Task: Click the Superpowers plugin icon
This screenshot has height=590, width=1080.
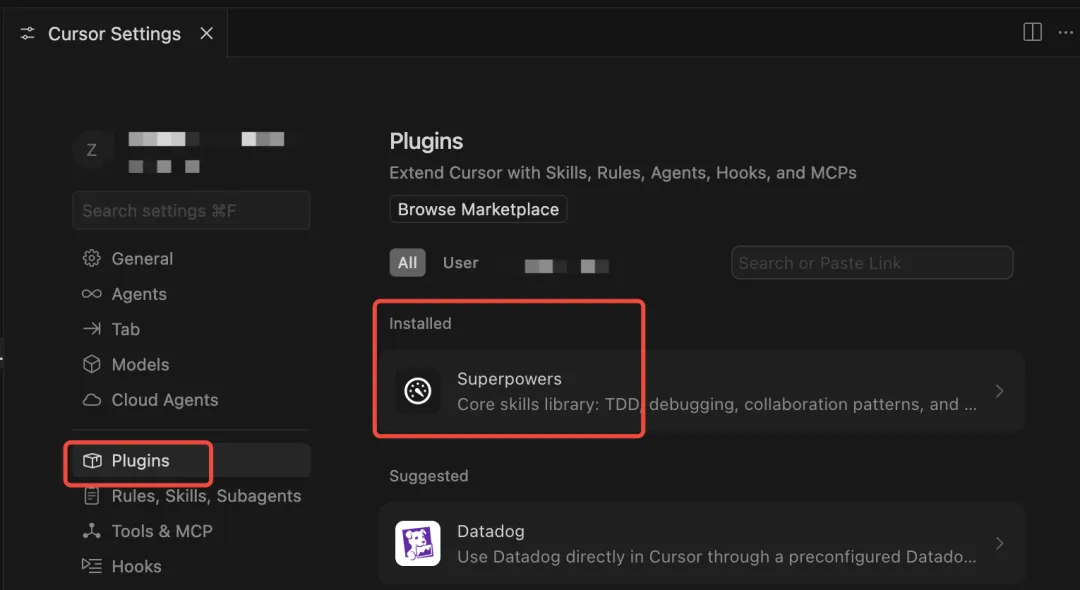Action: pyautogui.click(x=417, y=391)
